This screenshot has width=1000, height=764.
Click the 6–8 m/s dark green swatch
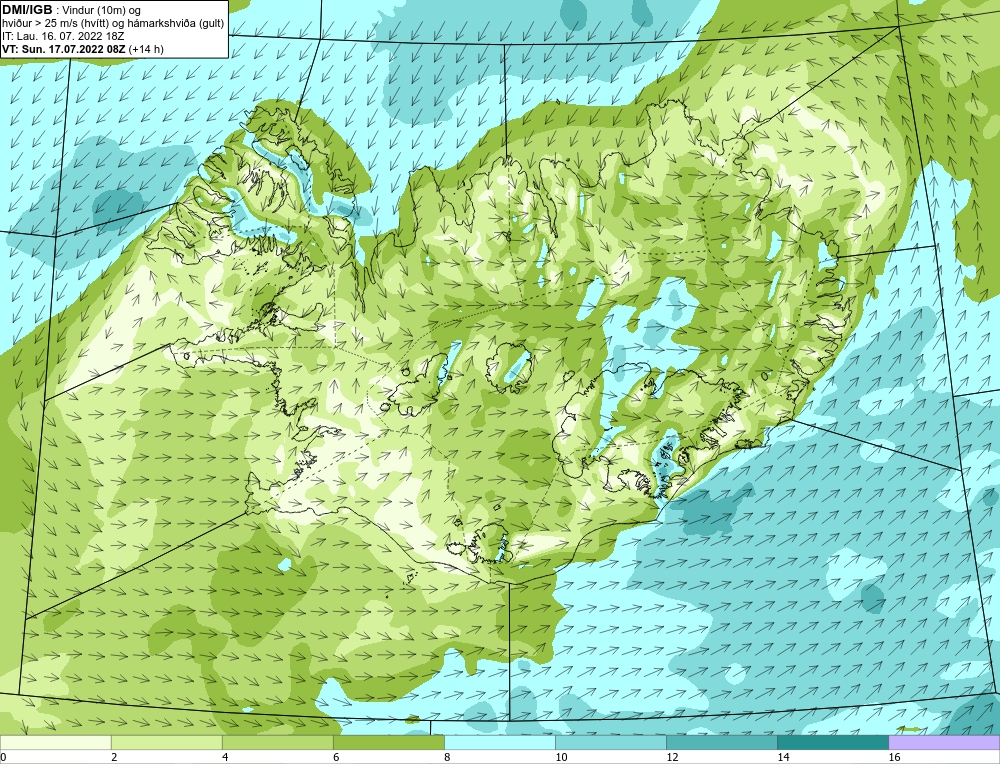click(388, 742)
